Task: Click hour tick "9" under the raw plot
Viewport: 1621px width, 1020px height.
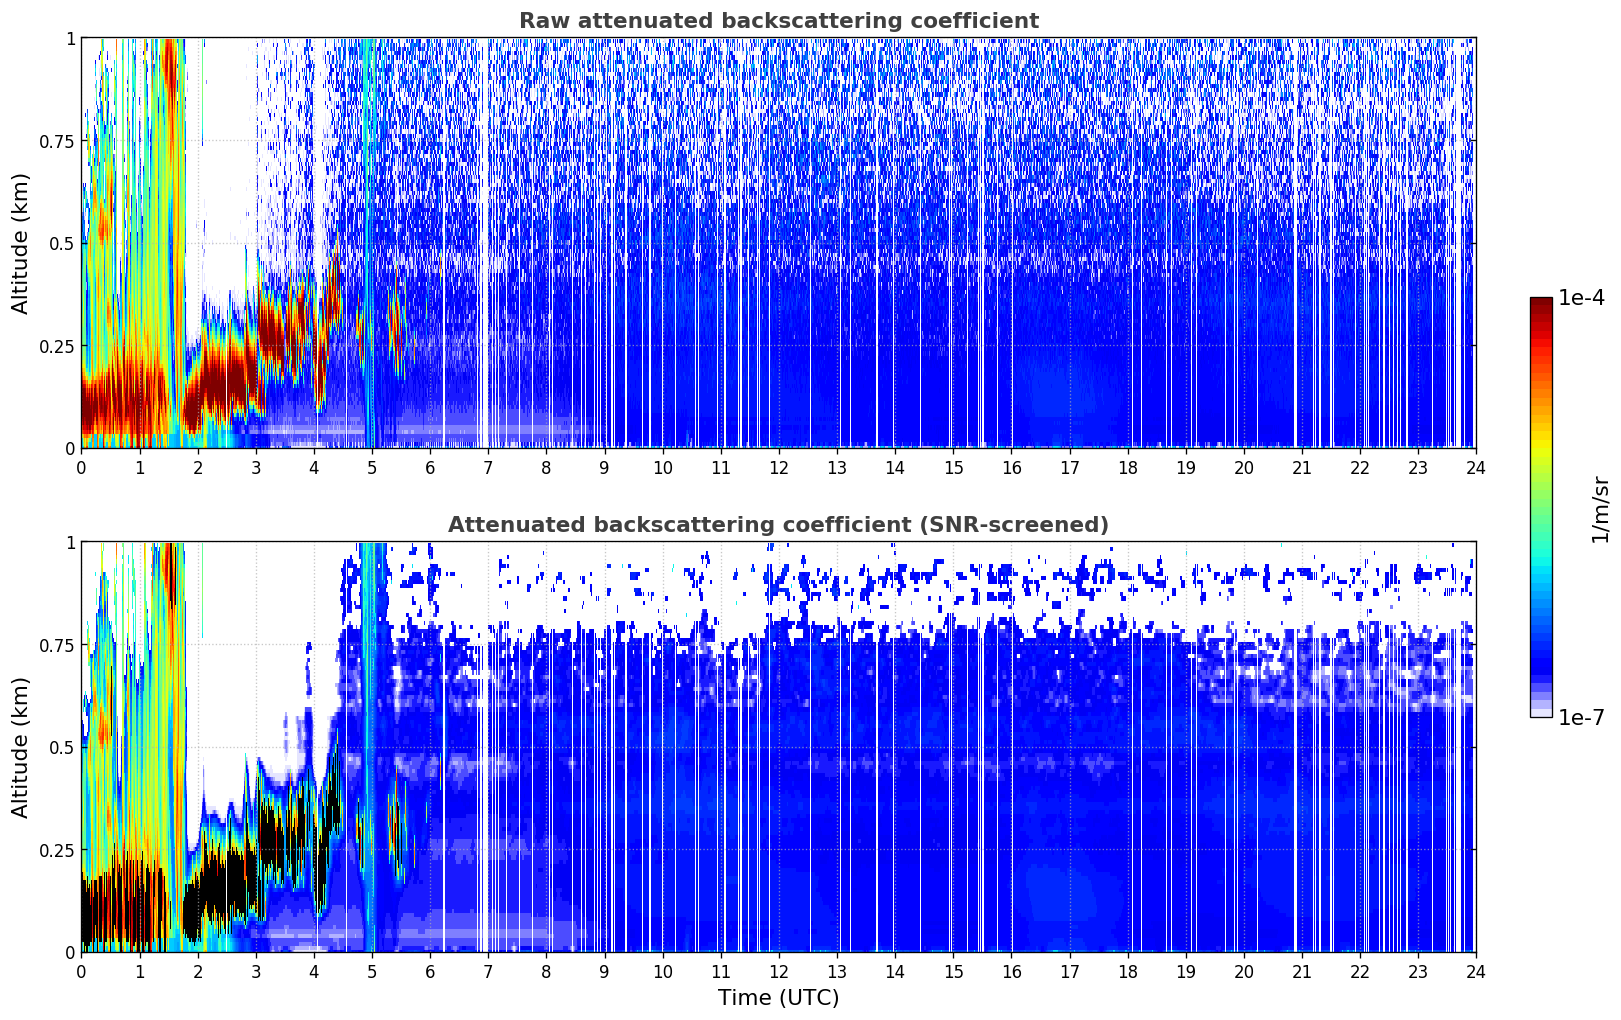Action: (604, 467)
